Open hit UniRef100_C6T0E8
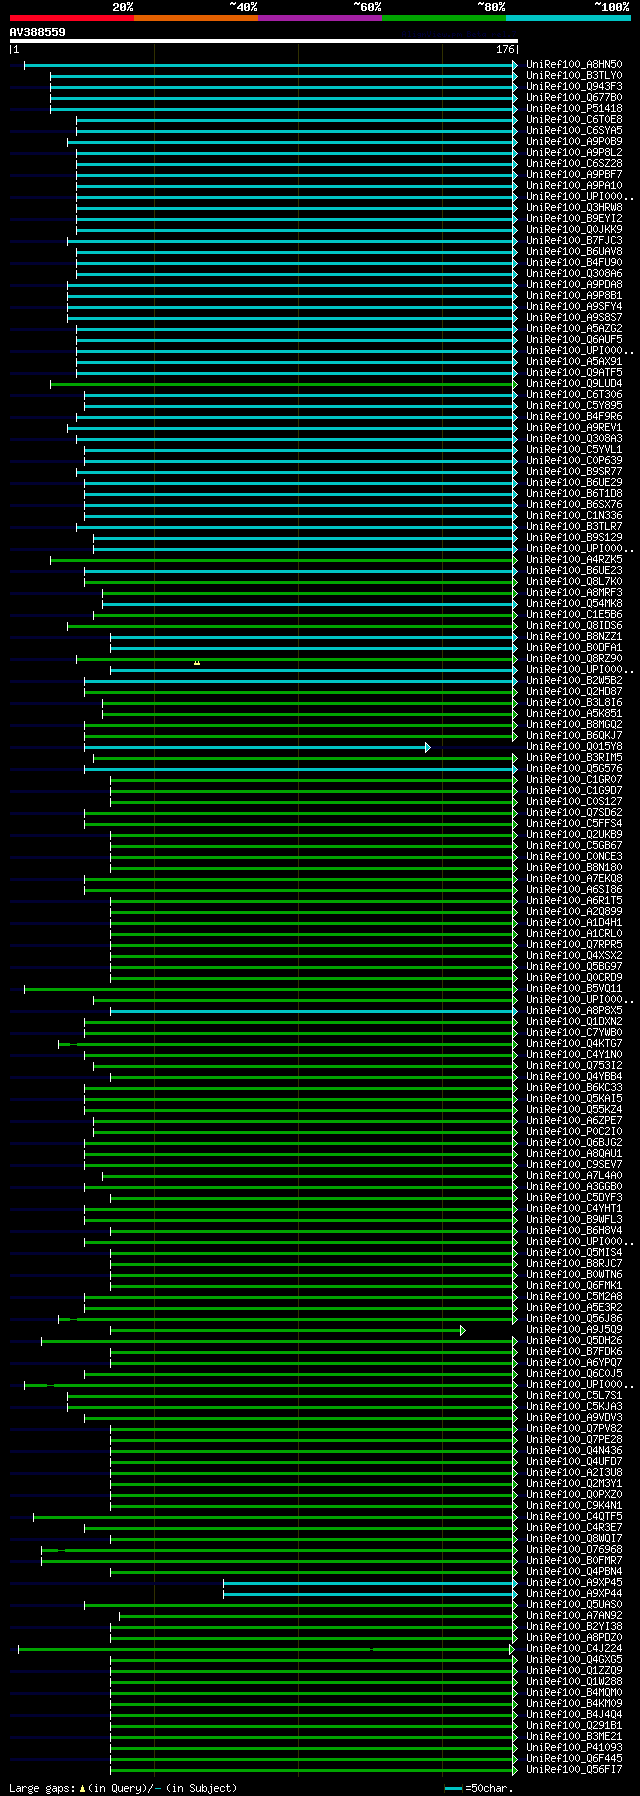This screenshot has height=1796, width=640. [x=574, y=120]
